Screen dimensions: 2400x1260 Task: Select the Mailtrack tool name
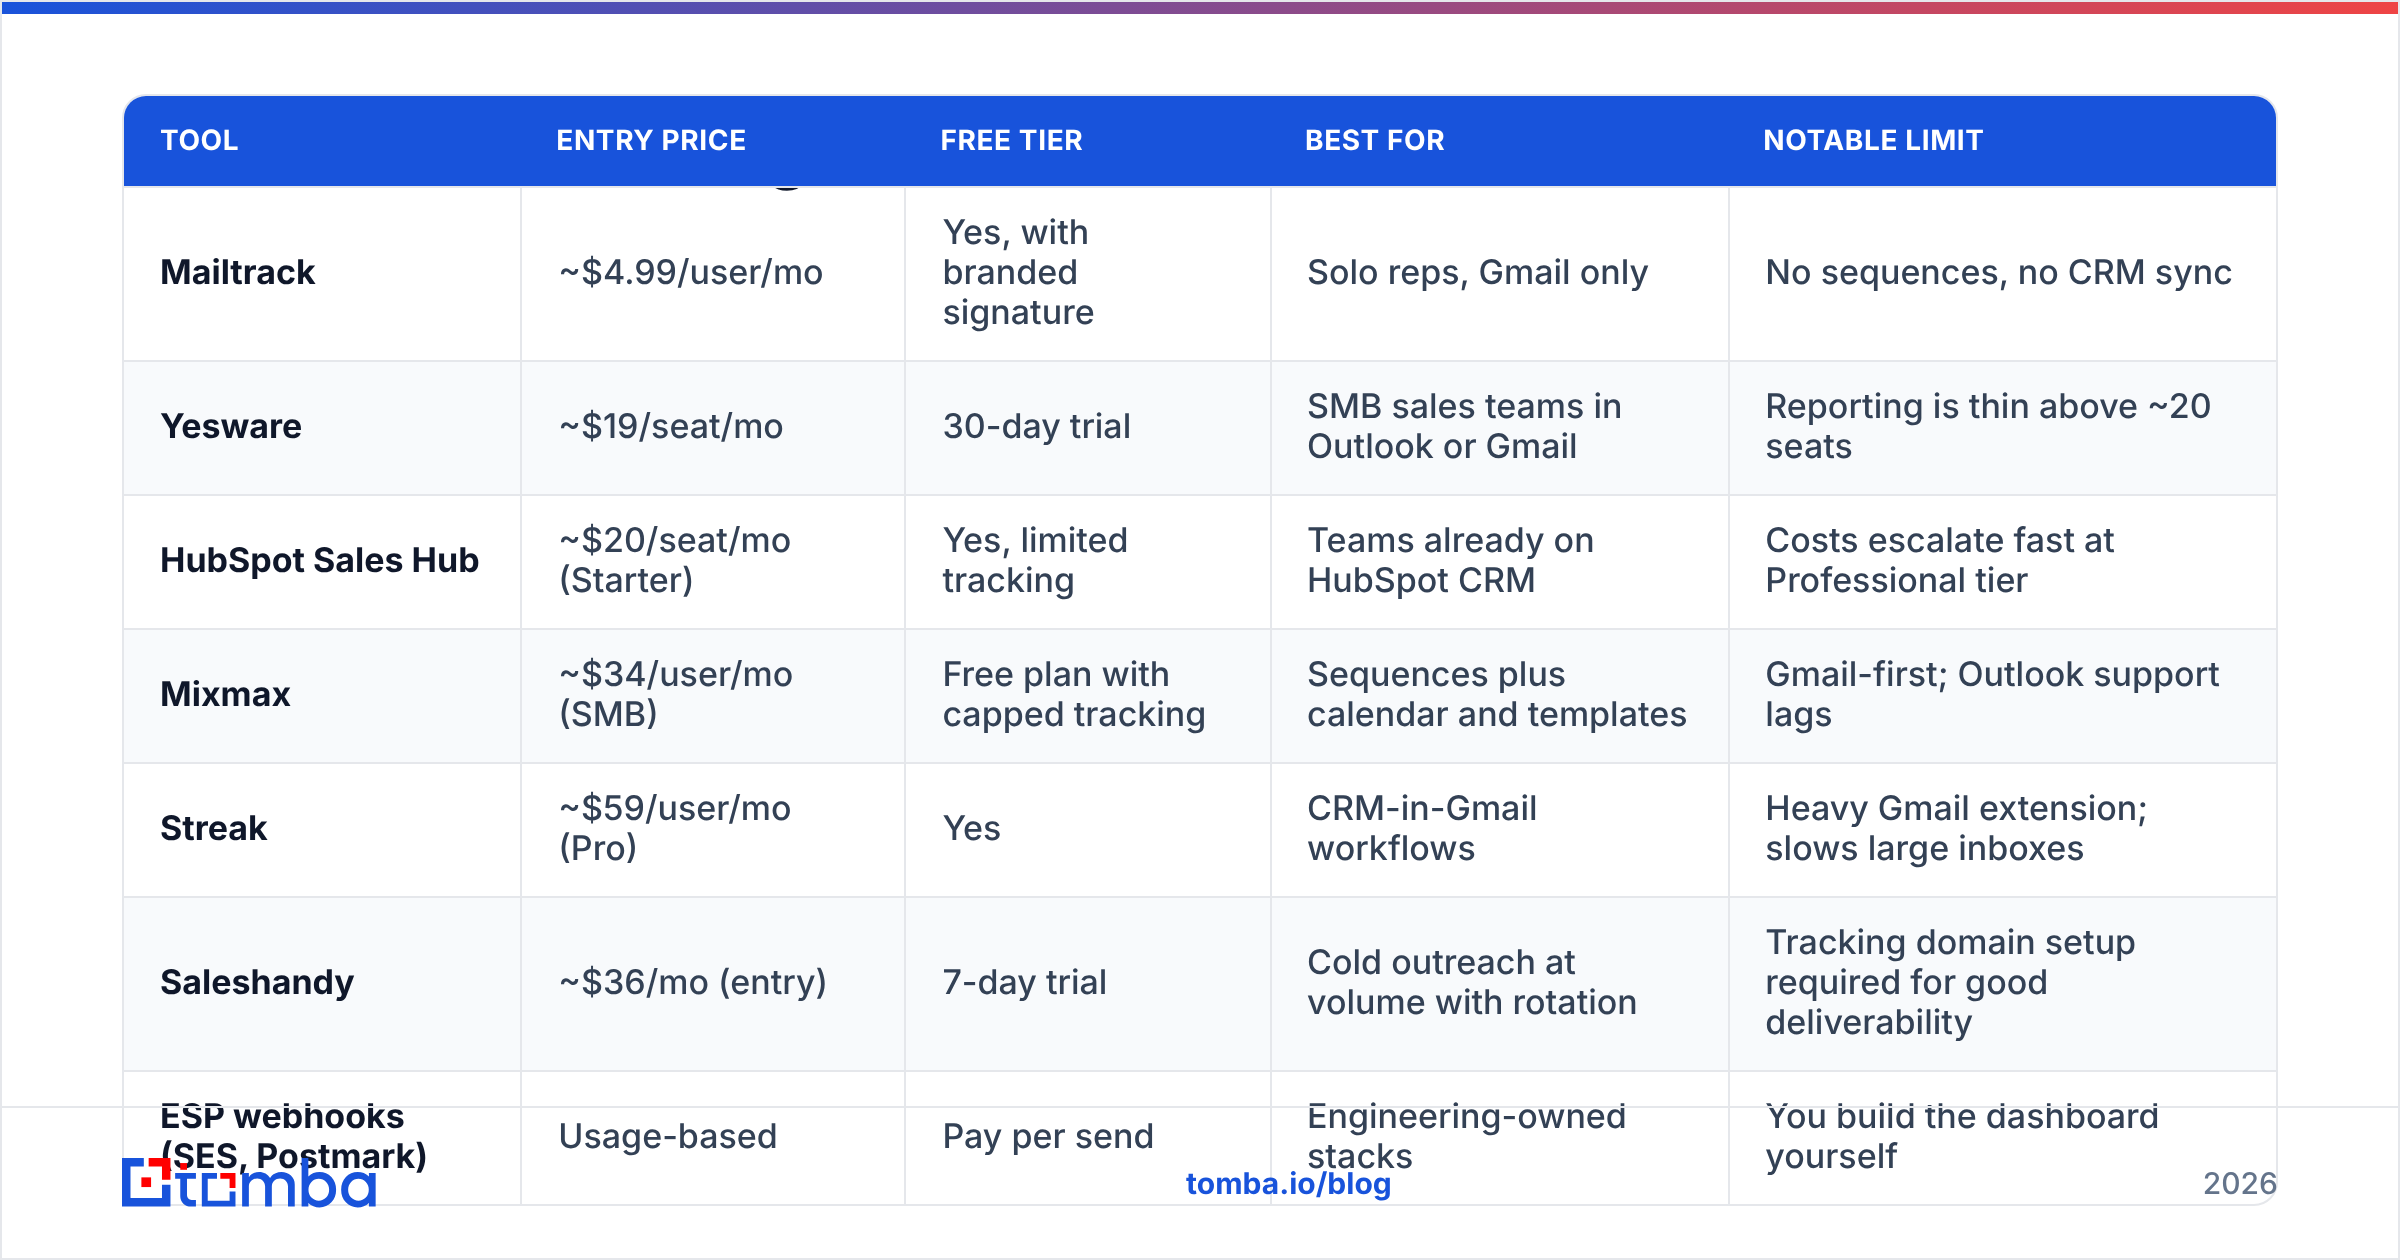click(x=238, y=272)
